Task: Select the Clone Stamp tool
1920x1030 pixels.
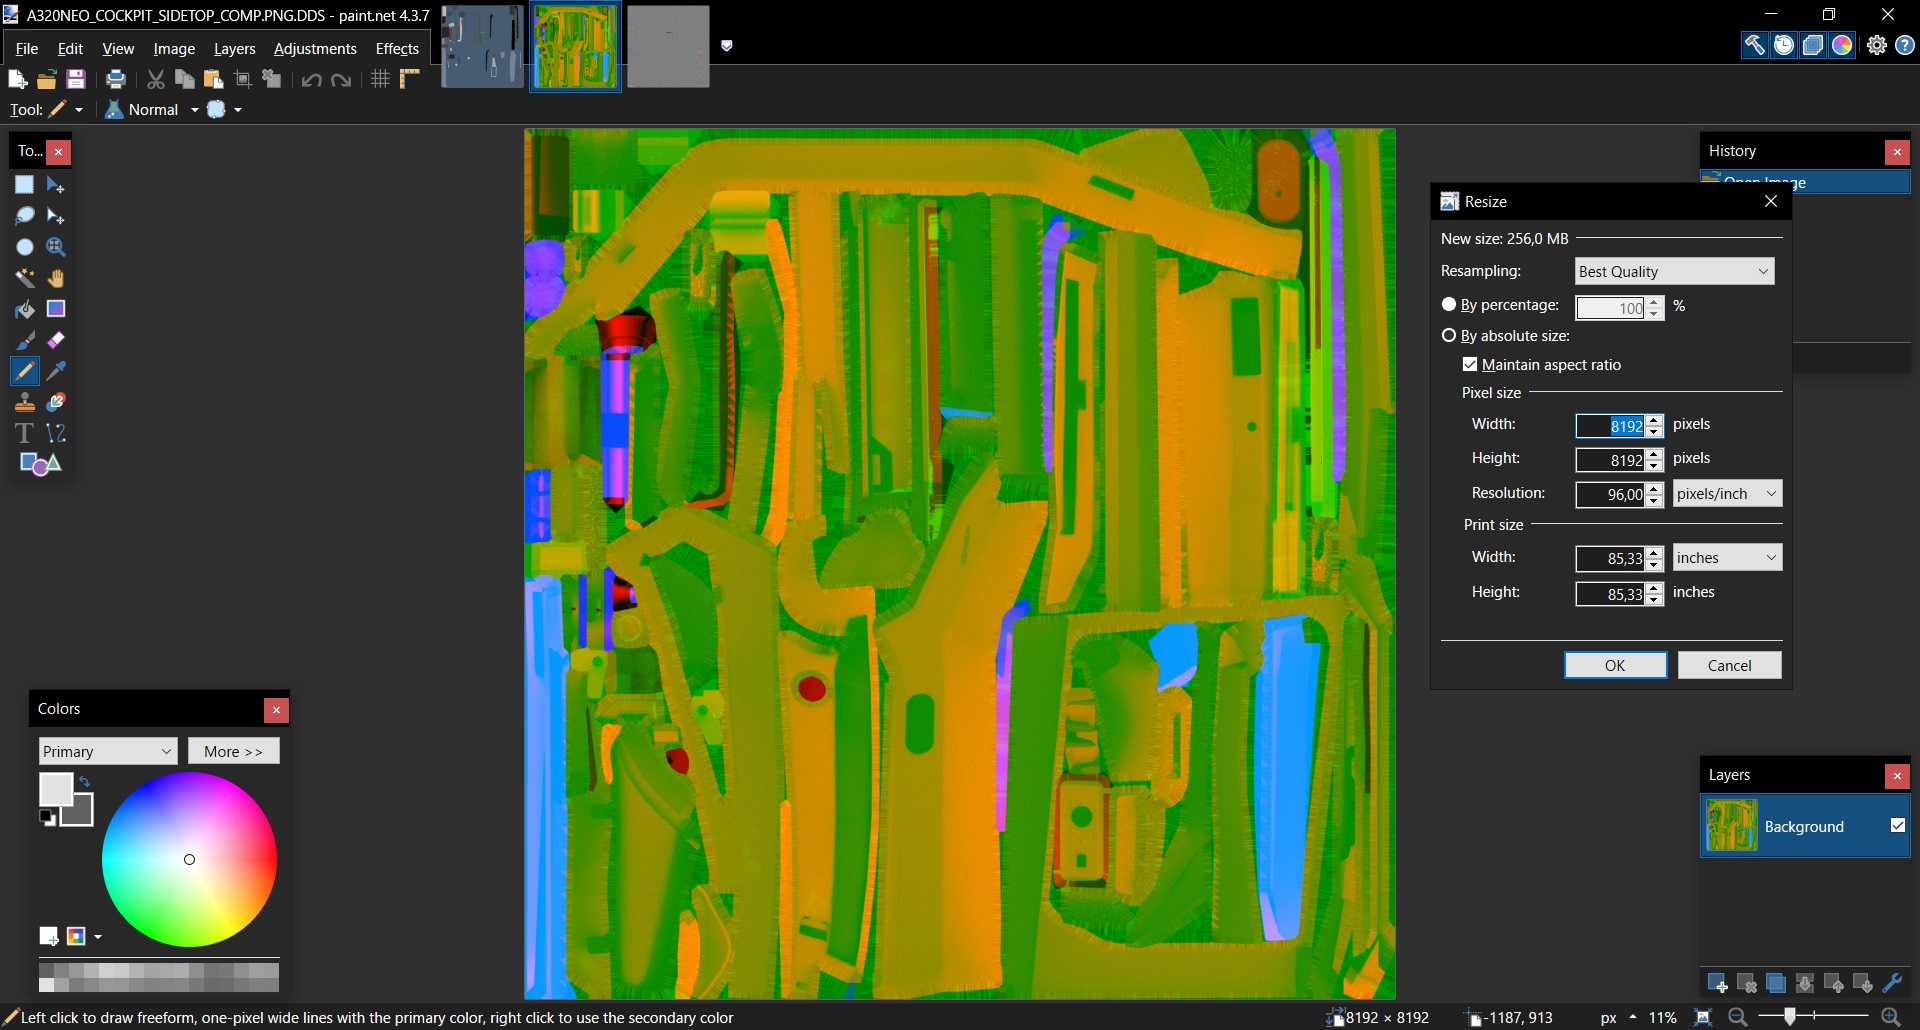Action: click(x=25, y=402)
